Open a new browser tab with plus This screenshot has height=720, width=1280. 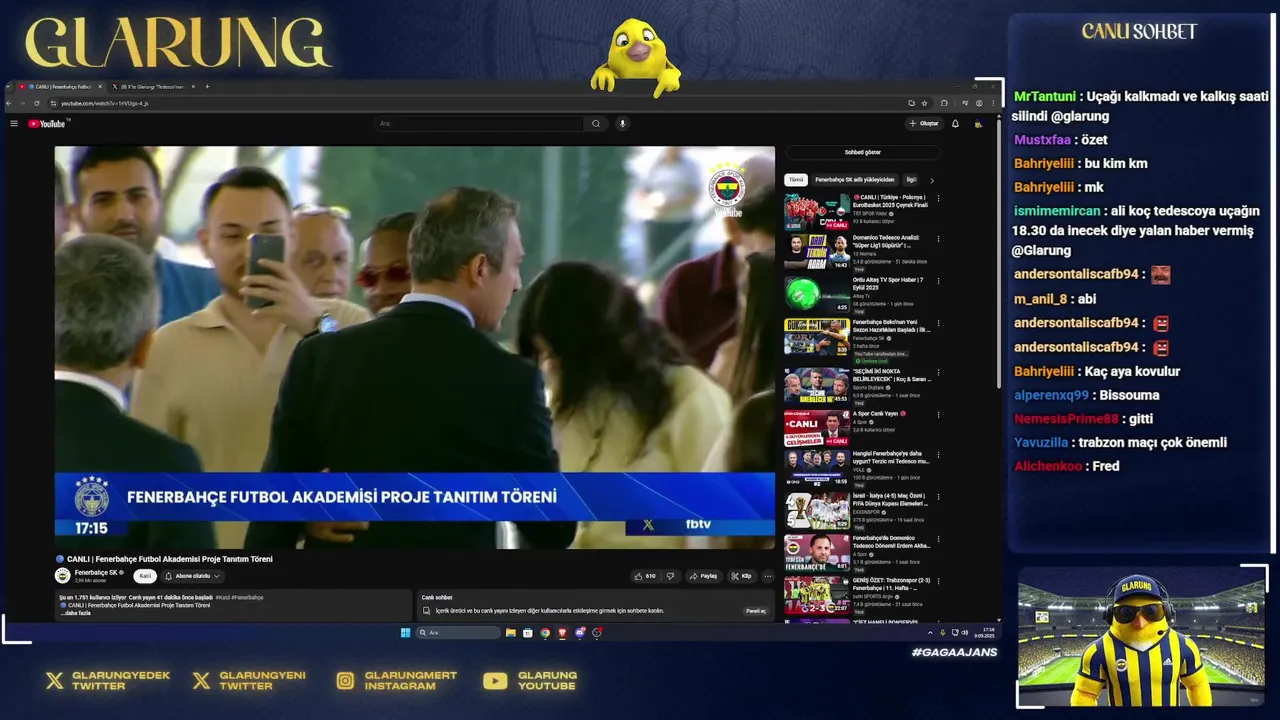(x=207, y=87)
